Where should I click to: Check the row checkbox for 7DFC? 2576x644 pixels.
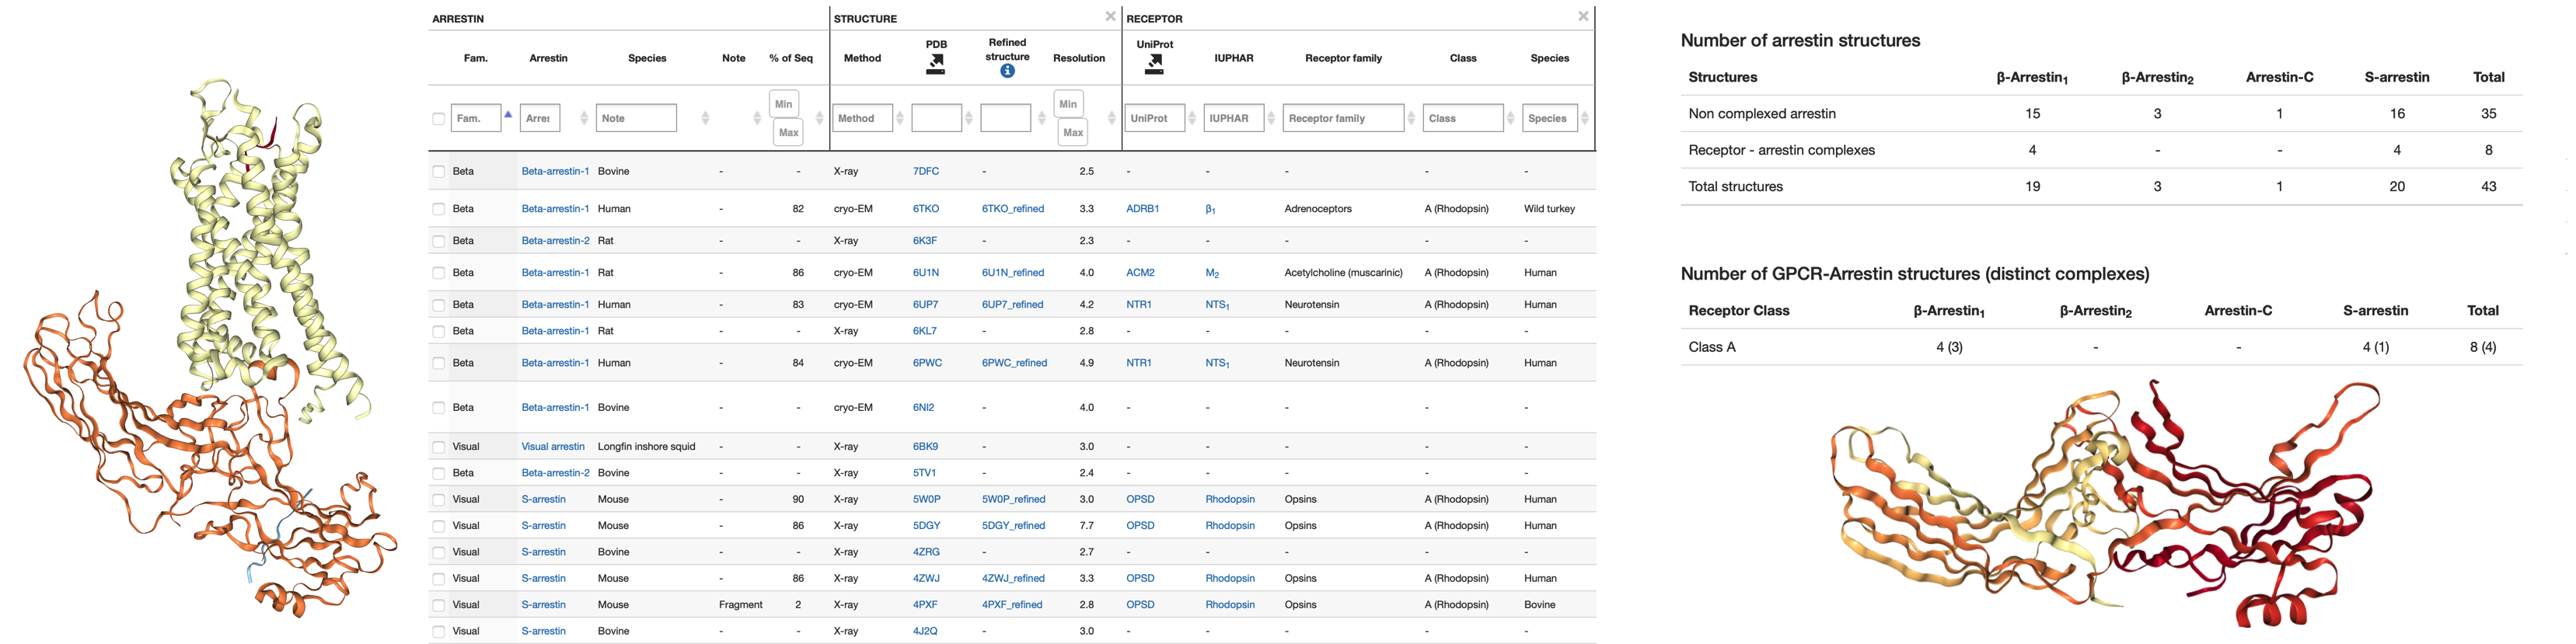[x=438, y=172]
